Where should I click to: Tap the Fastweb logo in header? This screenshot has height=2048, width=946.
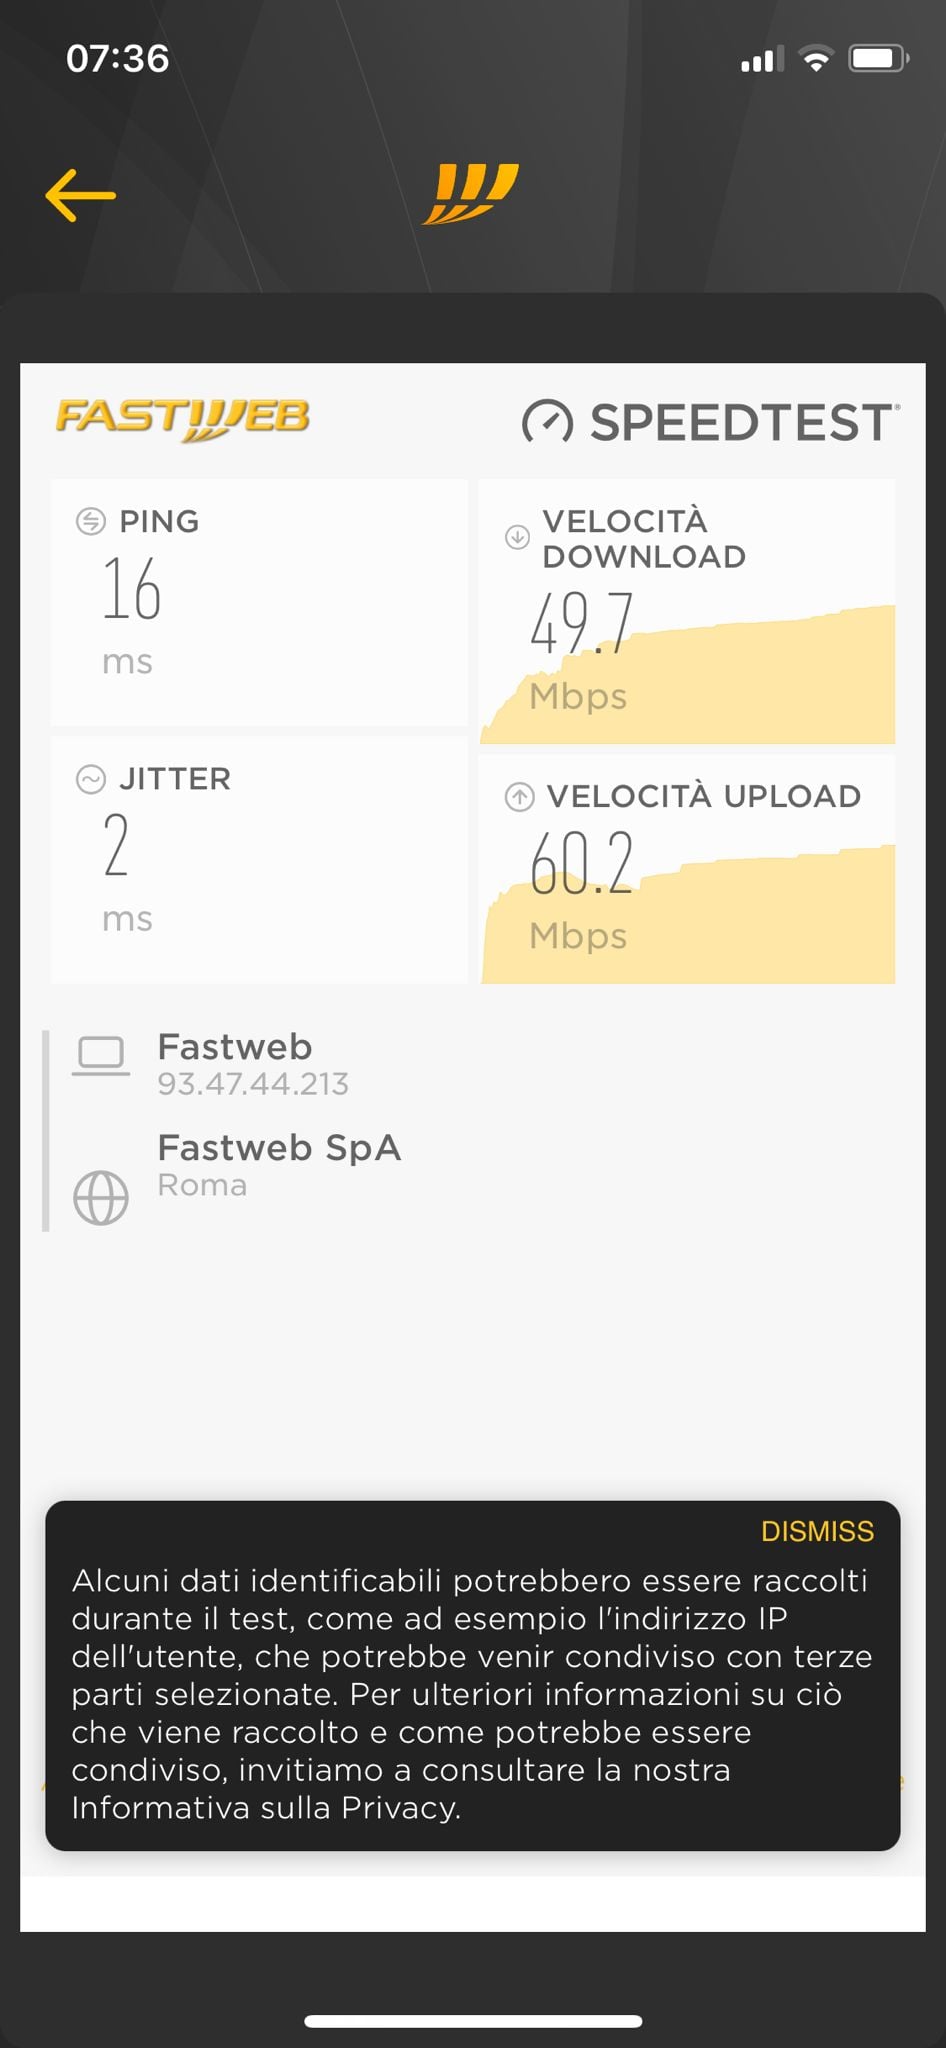pyautogui.click(x=470, y=194)
